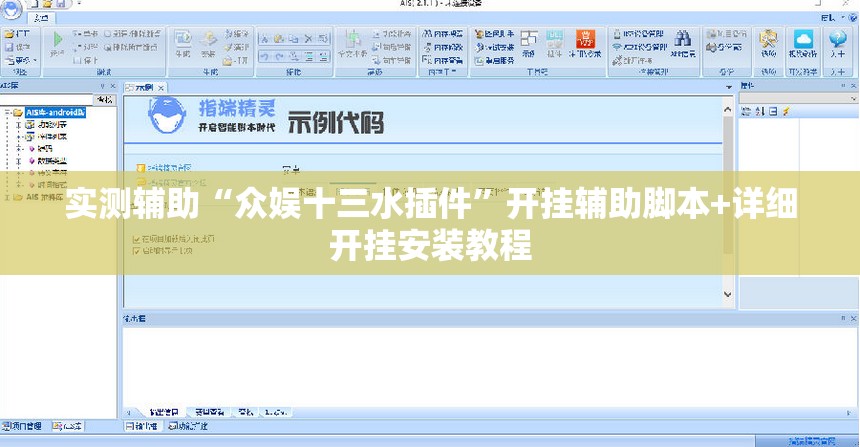Switch to the 示例 document tab

pos(144,88)
